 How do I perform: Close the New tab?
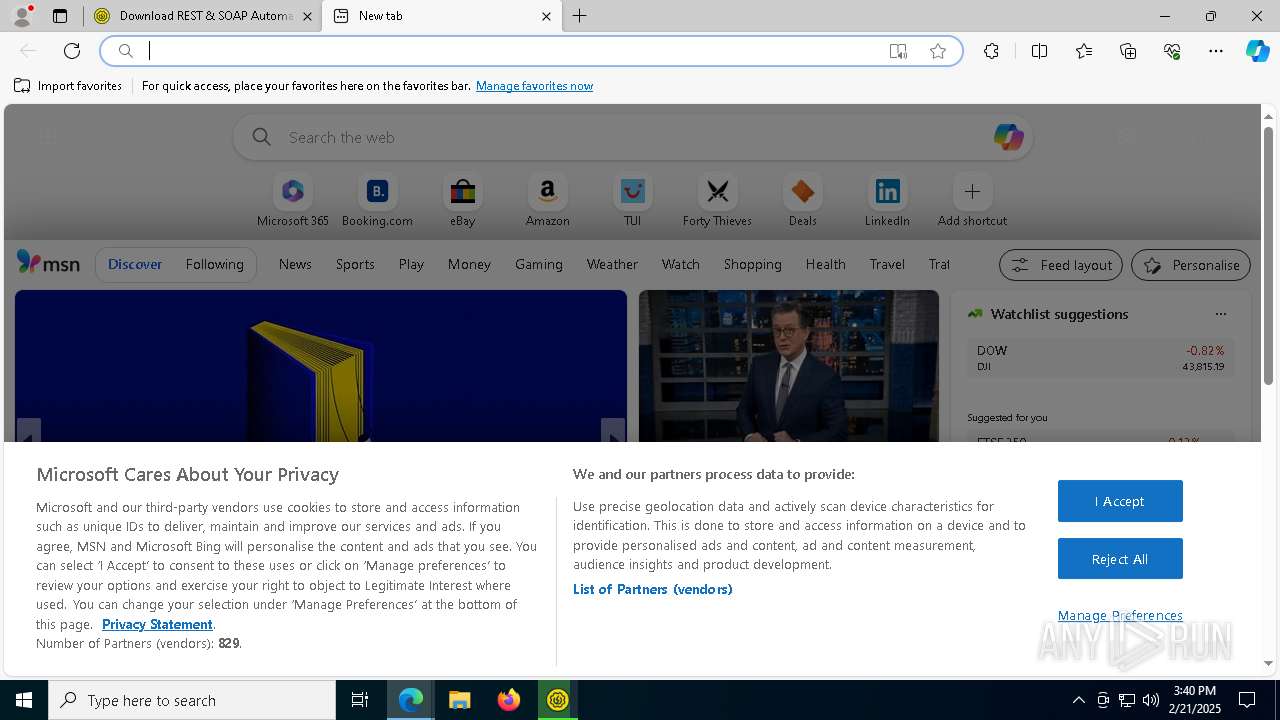click(546, 16)
